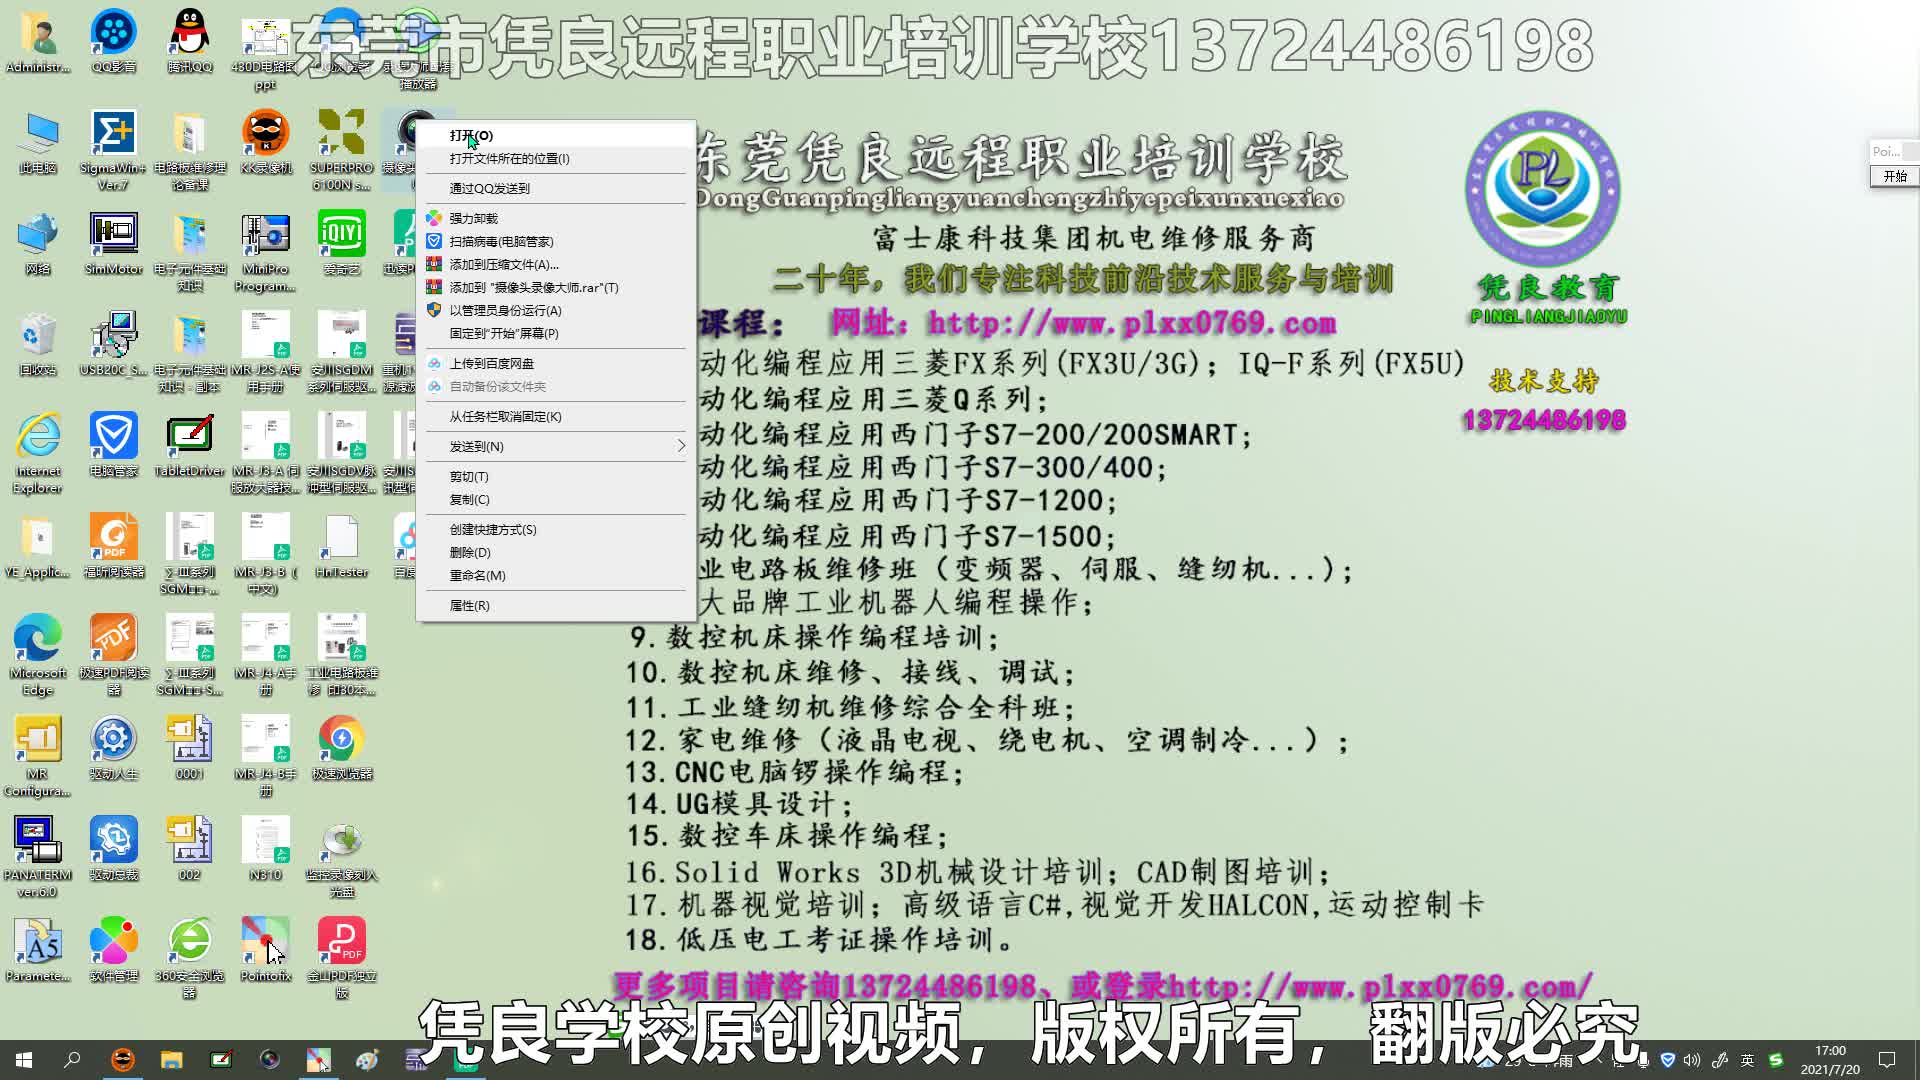
Task: Open the 驱动人生 gear icon
Action: point(113,748)
